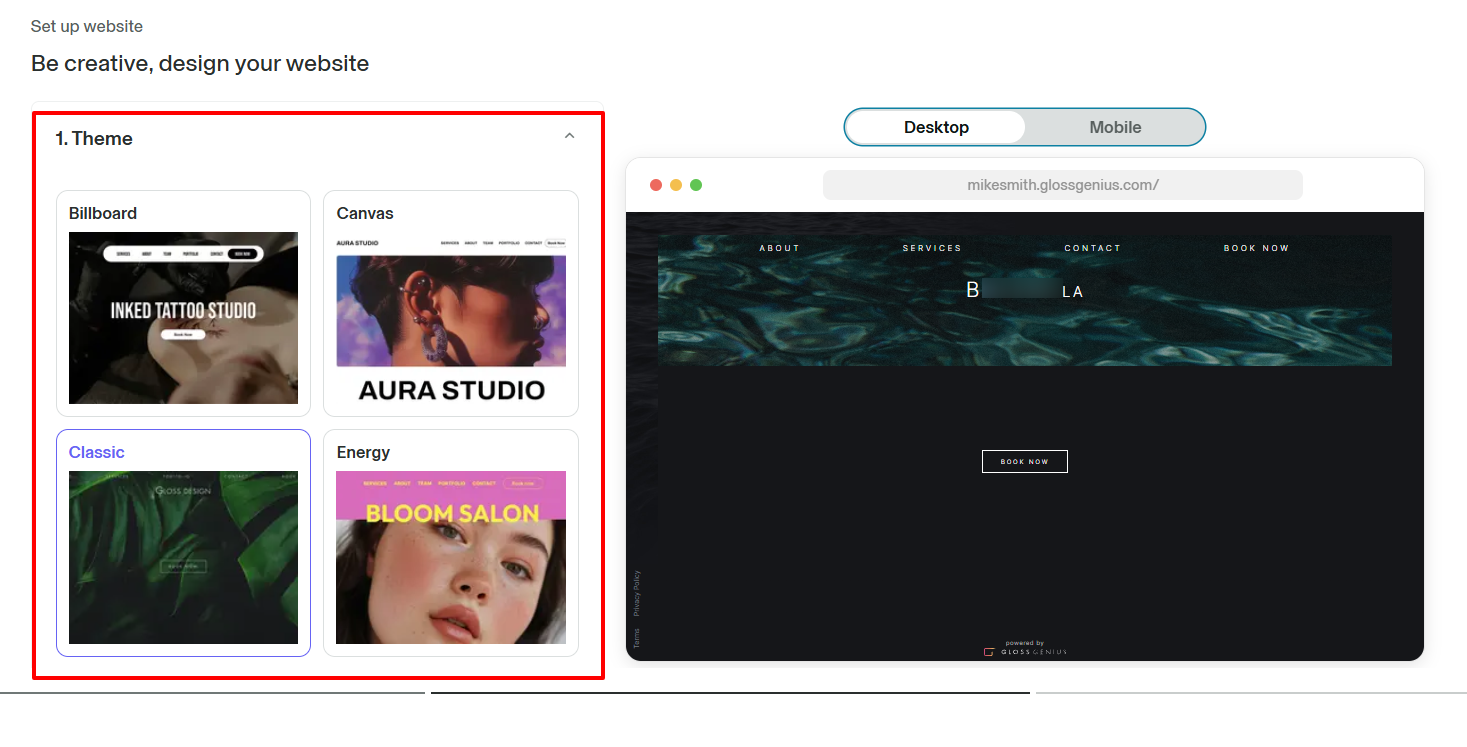The height and width of the screenshot is (747, 1467).
Task: Open the ABOUT page in the site preview
Action: 779,247
